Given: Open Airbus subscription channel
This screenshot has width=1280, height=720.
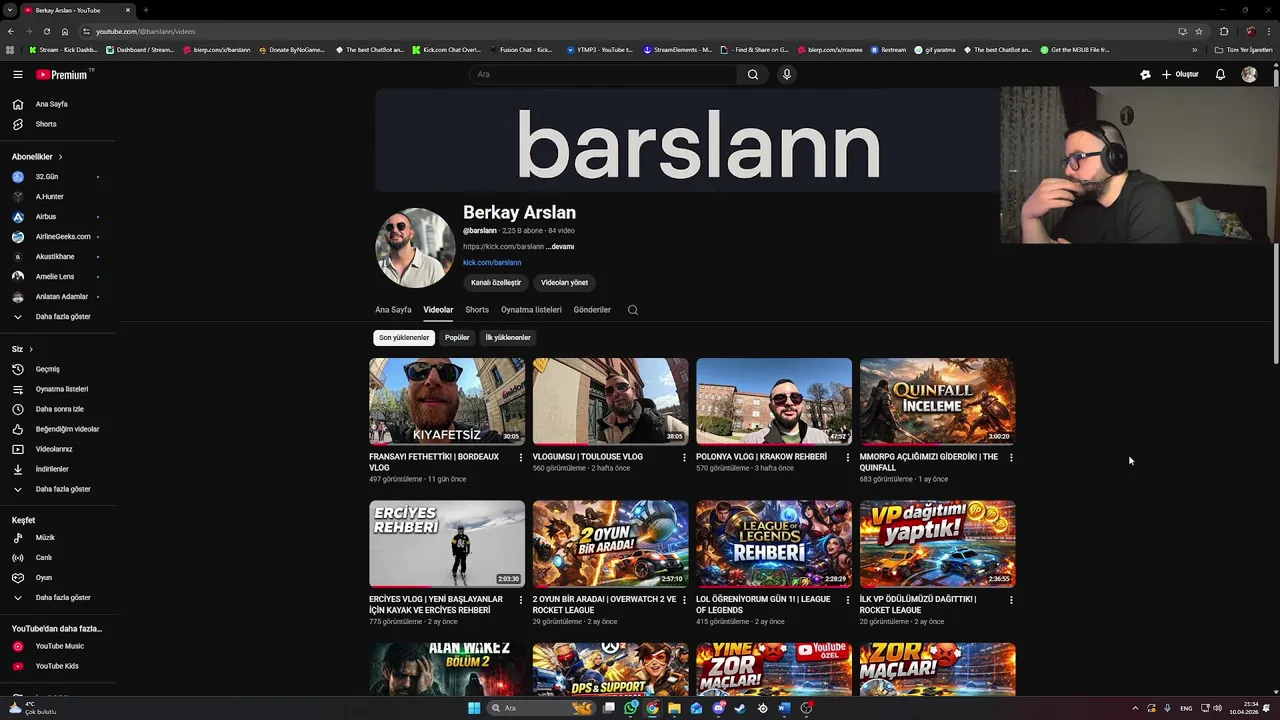Looking at the screenshot, I should (57, 217).
